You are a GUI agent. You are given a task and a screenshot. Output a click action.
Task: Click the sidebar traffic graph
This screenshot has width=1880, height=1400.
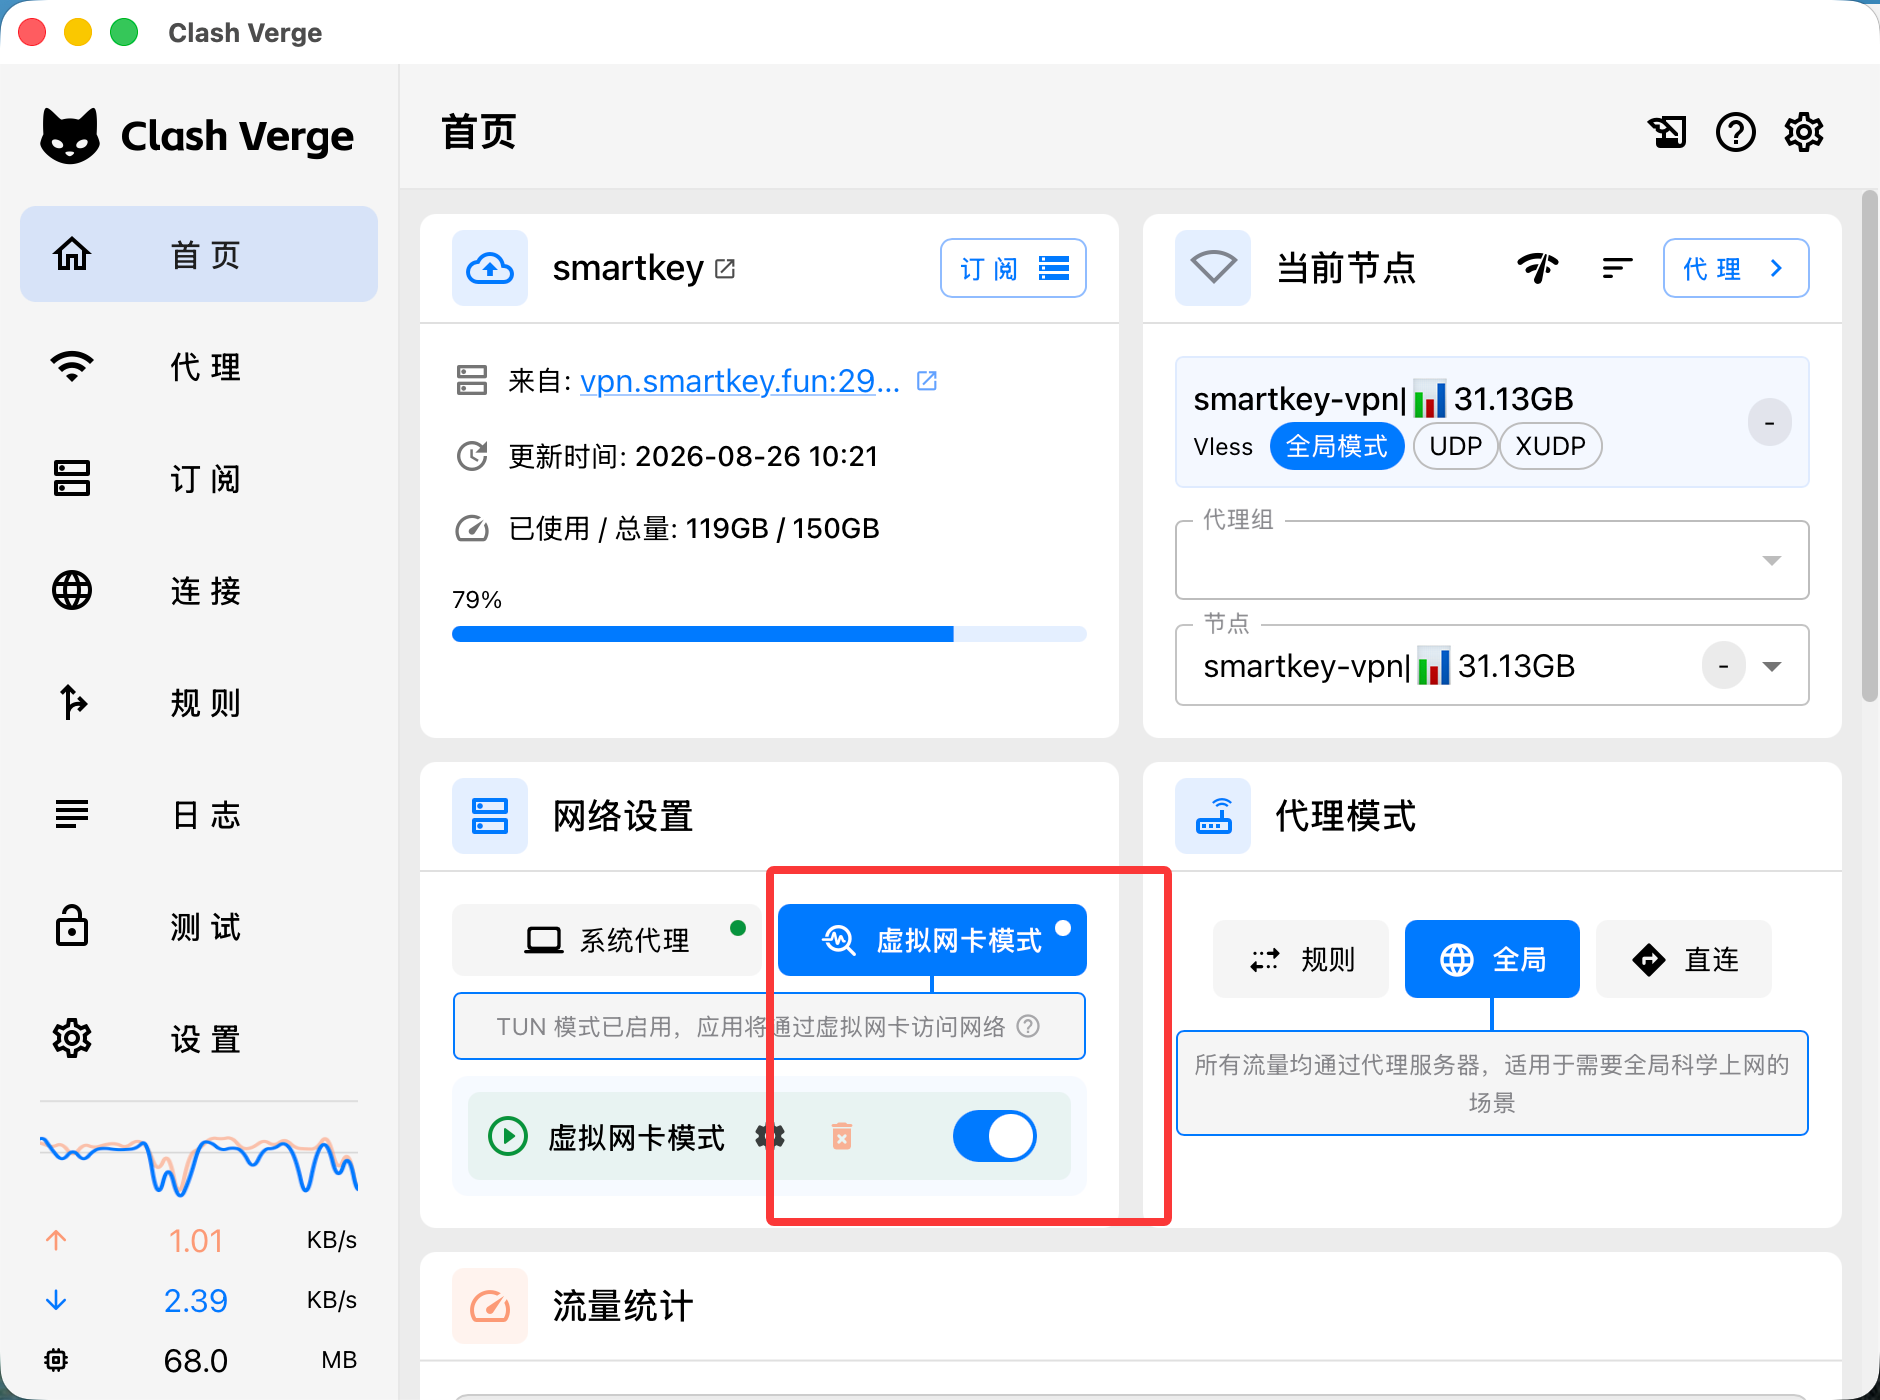199,1165
